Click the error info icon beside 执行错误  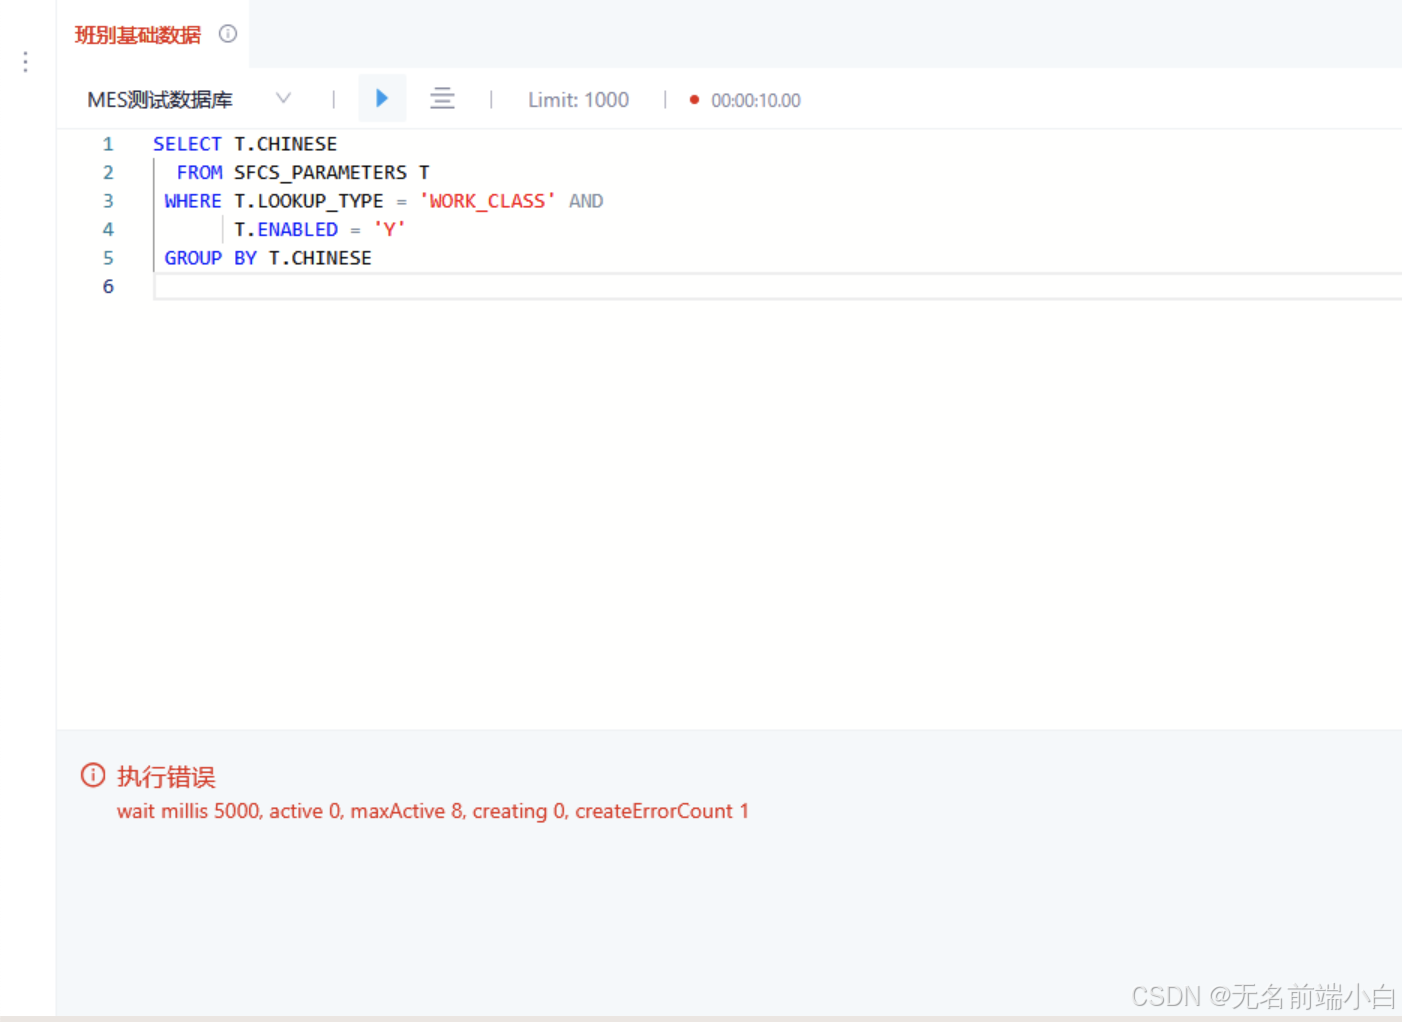(92, 775)
